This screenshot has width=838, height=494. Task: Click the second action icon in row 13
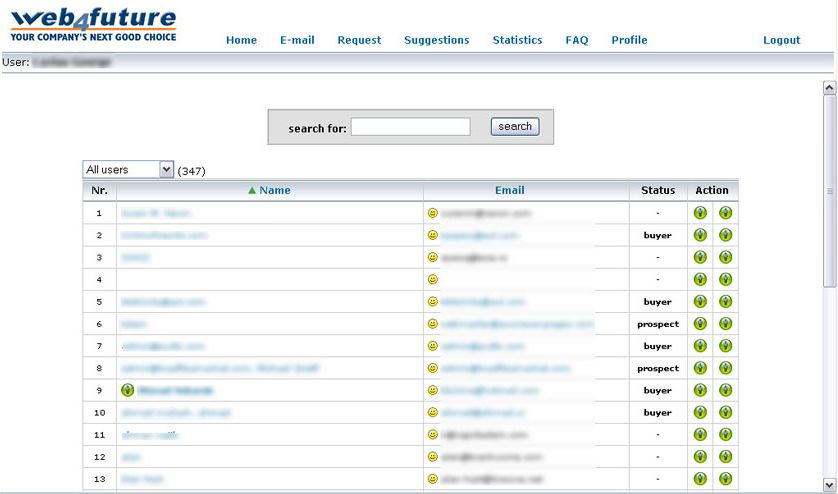pos(725,478)
